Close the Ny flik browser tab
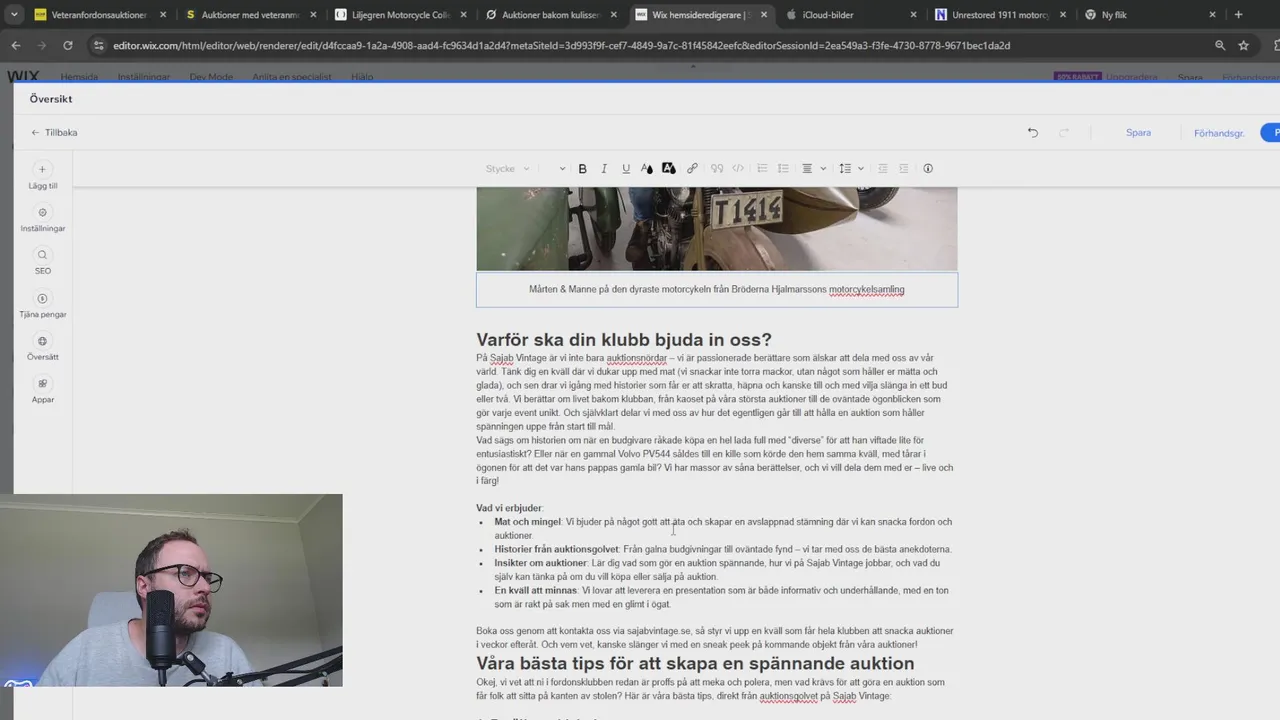The height and width of the screenshot is (720, 1280). coord(1213,15)
